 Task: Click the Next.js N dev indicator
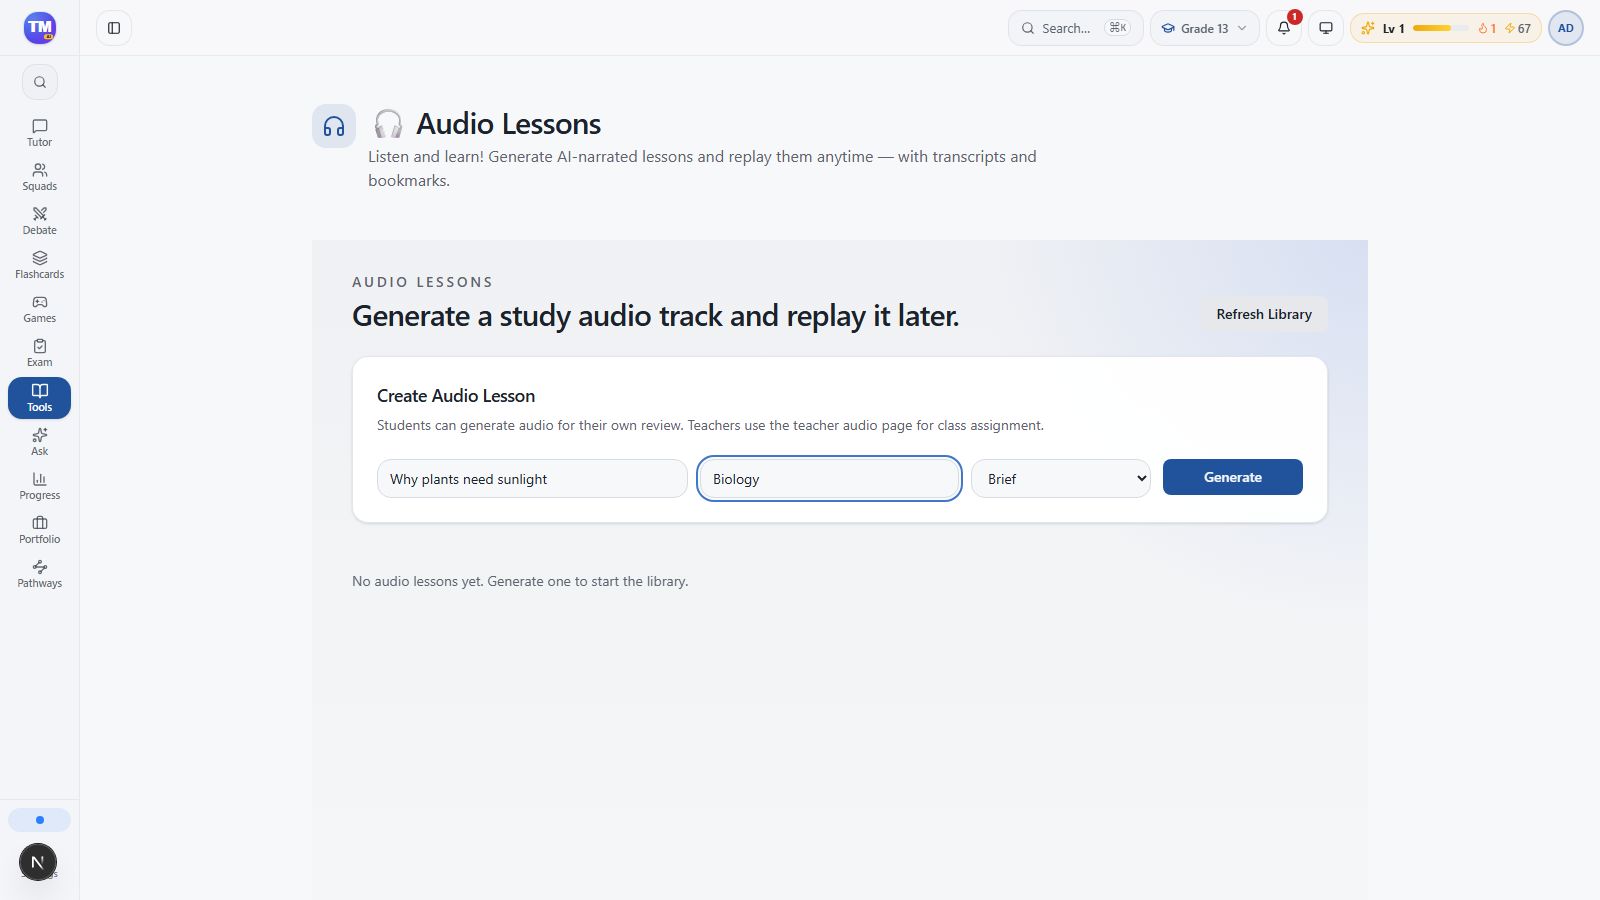pyautogui.click(x=38, y=862)
